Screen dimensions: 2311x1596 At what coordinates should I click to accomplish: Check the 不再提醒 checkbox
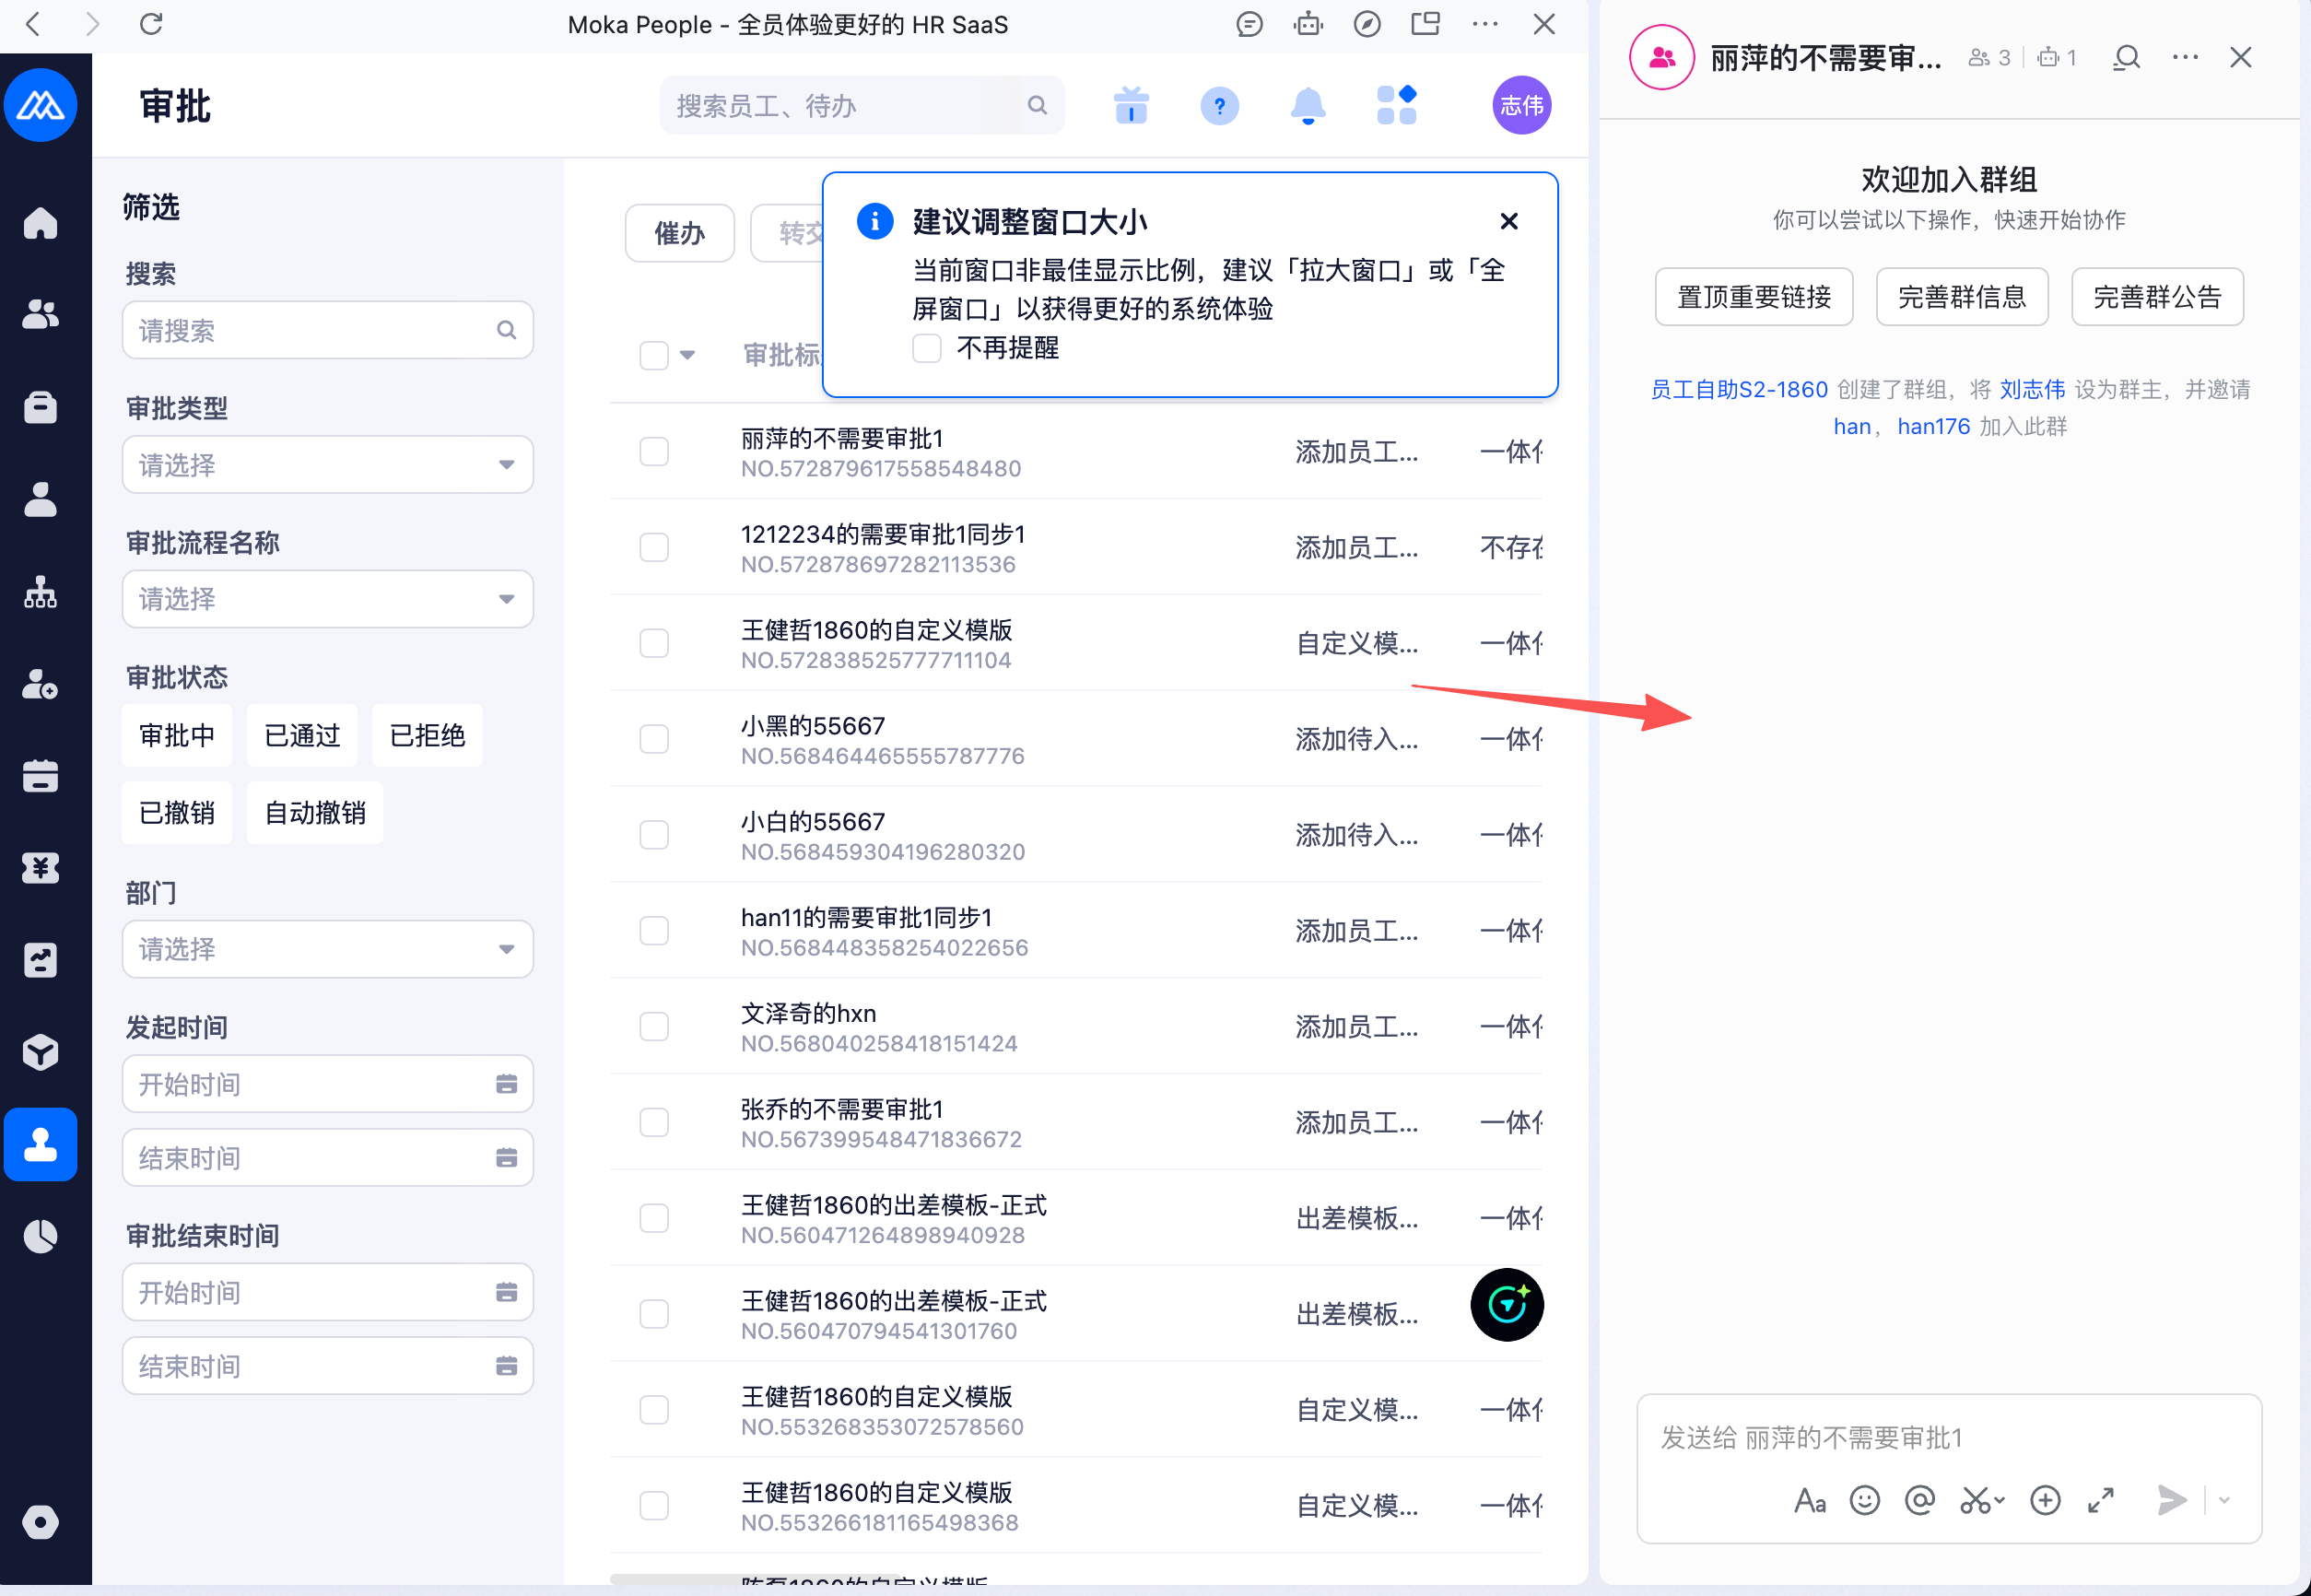(927, 348)
